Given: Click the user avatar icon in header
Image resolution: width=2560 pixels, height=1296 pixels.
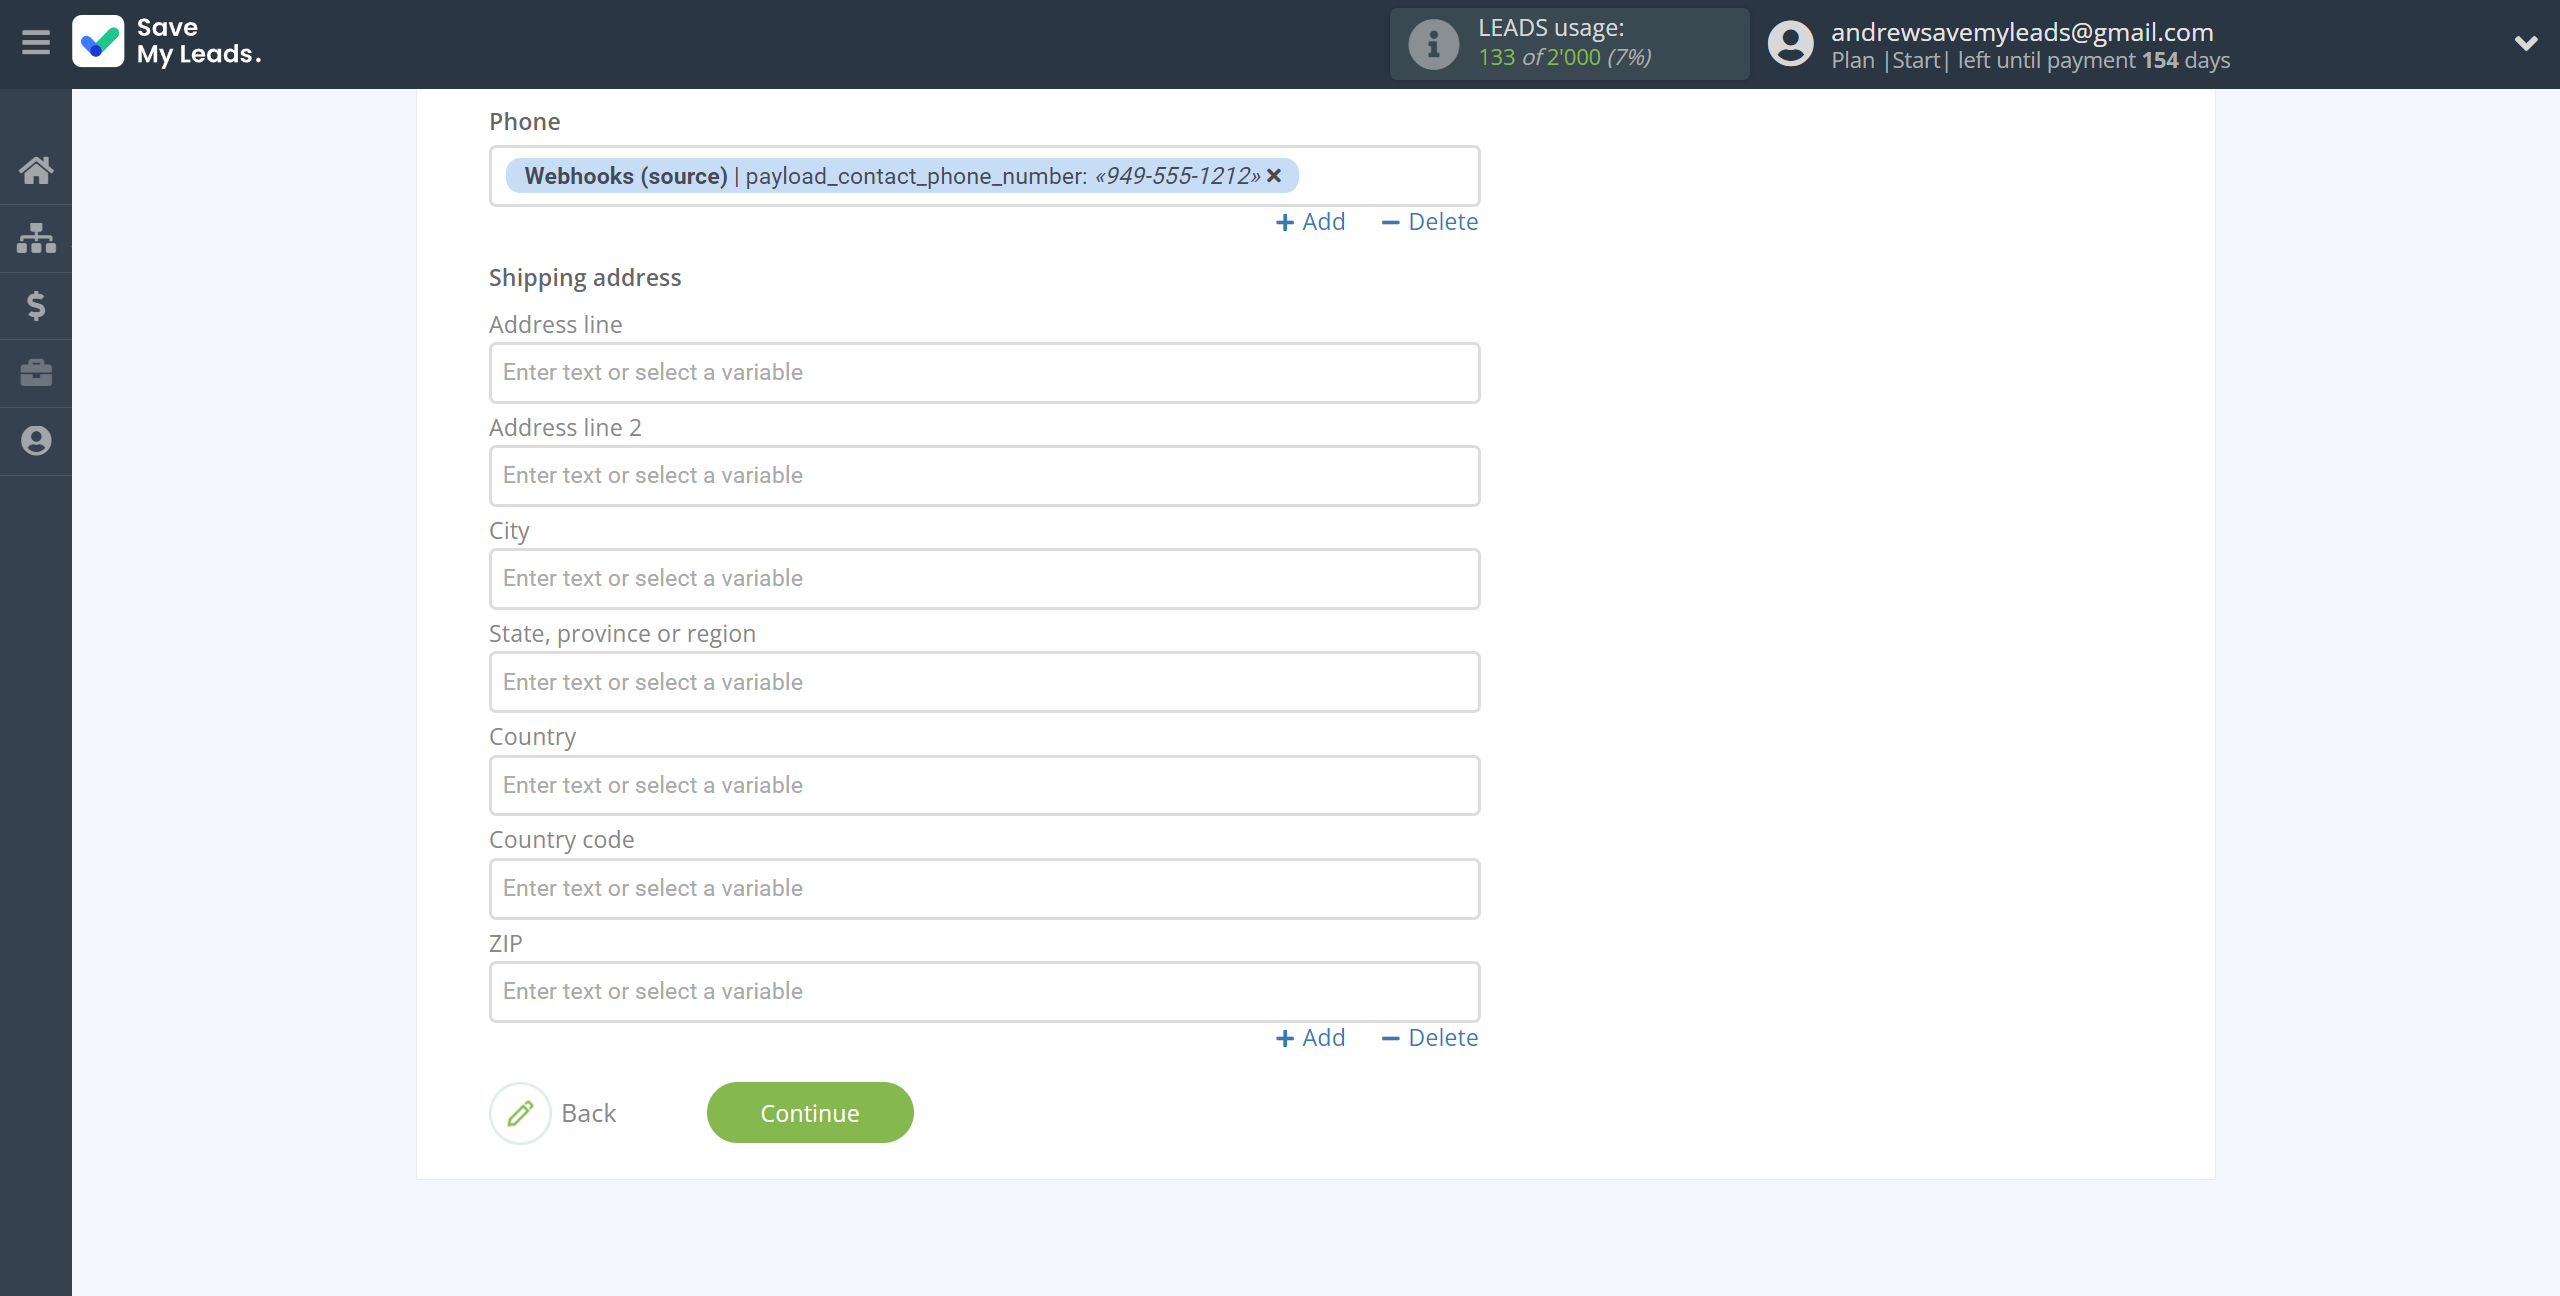Looking at the screenshot, I should click(x=1790, y=44).
